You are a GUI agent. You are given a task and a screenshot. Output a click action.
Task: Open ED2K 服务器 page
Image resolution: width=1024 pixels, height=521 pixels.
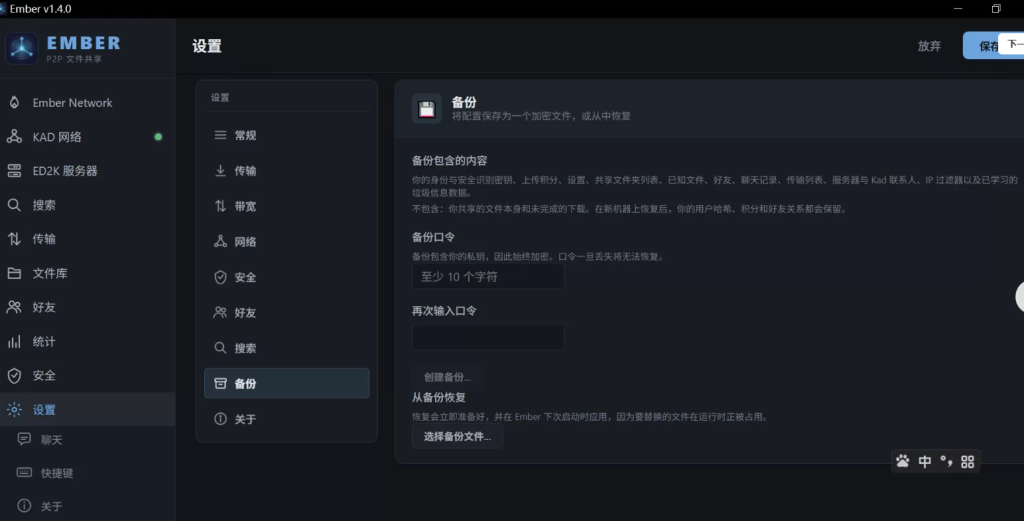tap(88, 170)
